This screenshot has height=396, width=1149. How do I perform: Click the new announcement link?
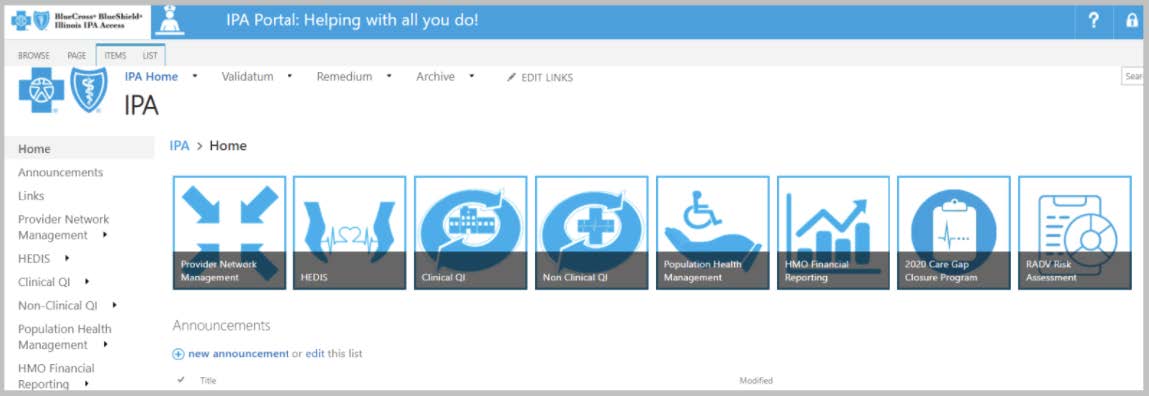(238, 353)
